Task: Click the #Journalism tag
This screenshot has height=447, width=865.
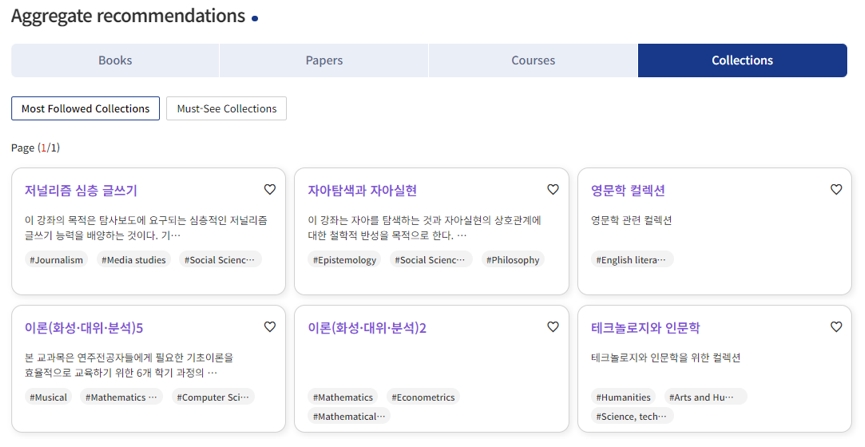Action: tap(56, 259)
